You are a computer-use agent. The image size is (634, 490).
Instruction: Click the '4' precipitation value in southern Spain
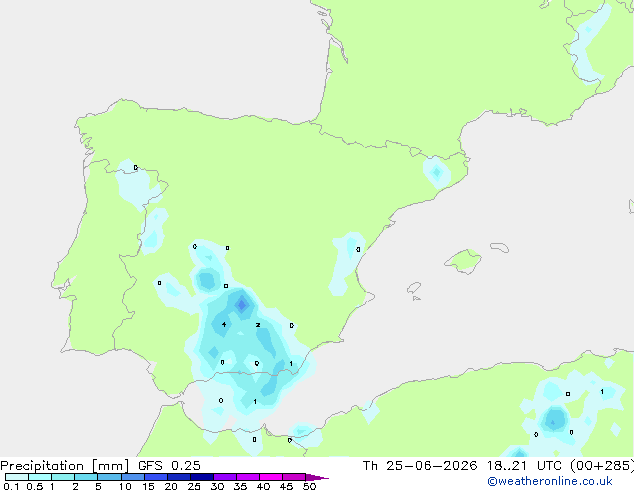click(224, 324)
